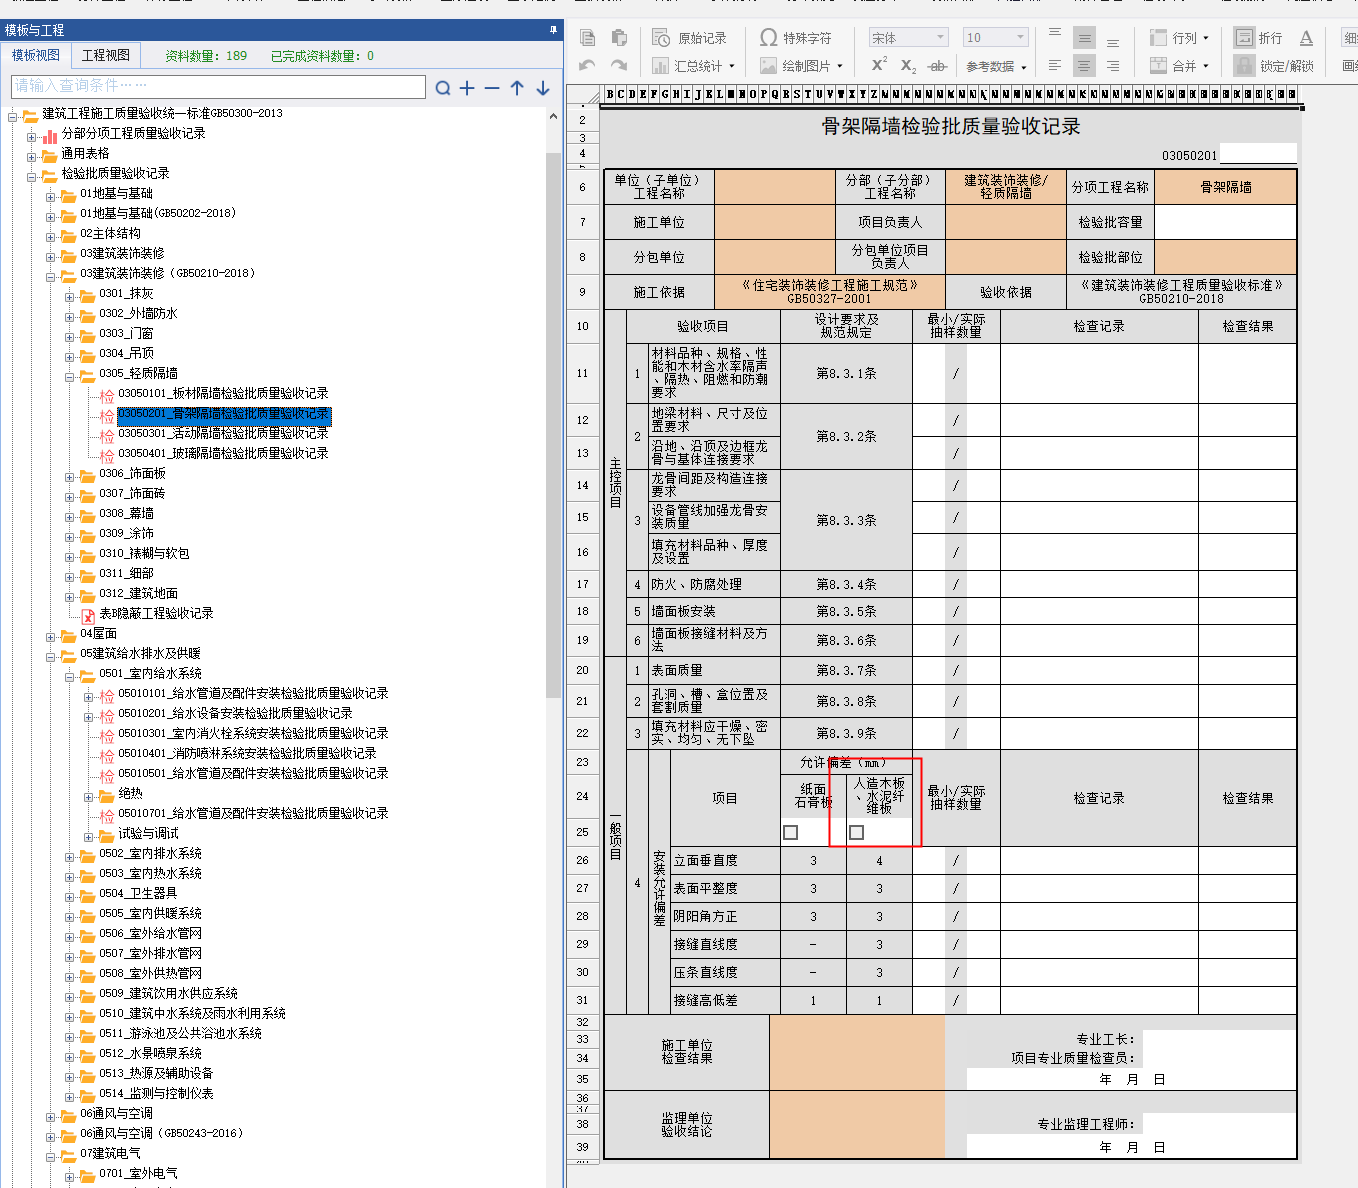Open the 宋体 font family dropdown
Image resolution: width=1358 pixels, height=1188 pixels.
908,38
